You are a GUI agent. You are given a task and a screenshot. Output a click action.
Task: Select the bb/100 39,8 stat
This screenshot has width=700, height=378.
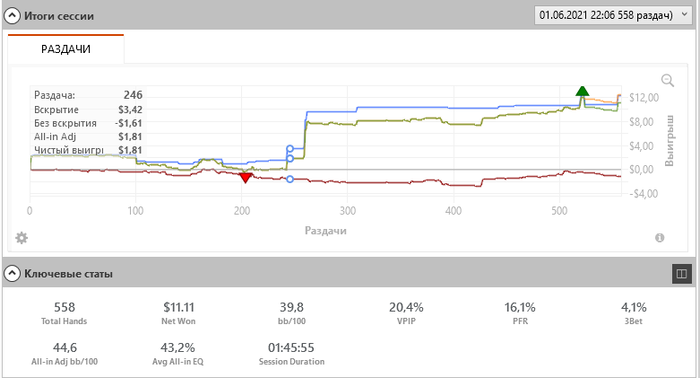tap(292, 313)
